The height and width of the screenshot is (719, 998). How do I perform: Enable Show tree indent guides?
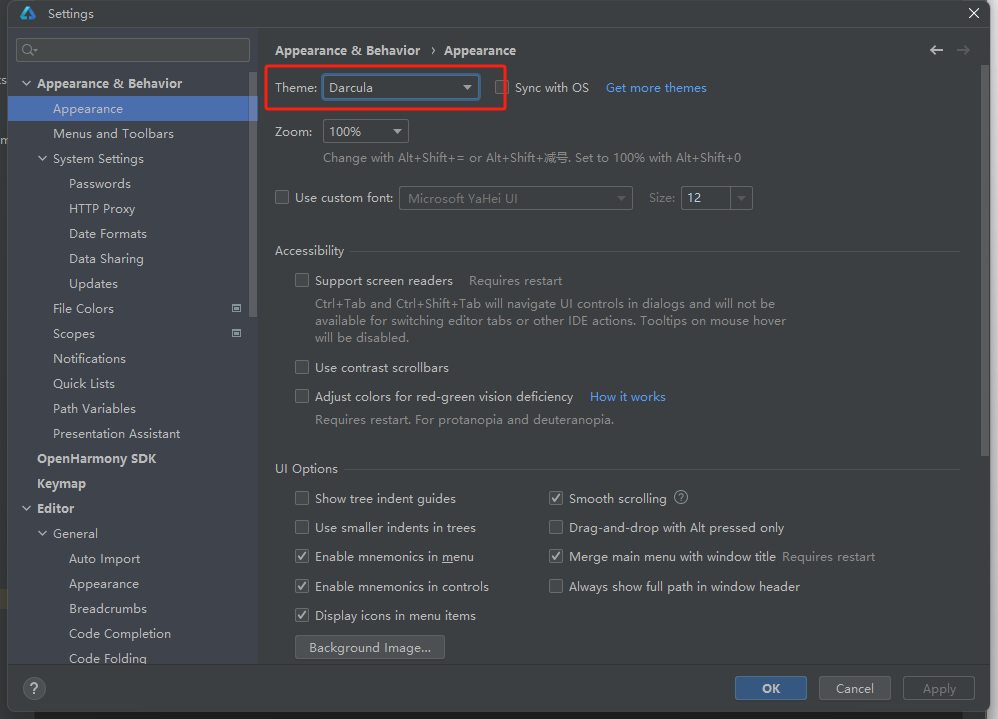[x=302, y=498]
